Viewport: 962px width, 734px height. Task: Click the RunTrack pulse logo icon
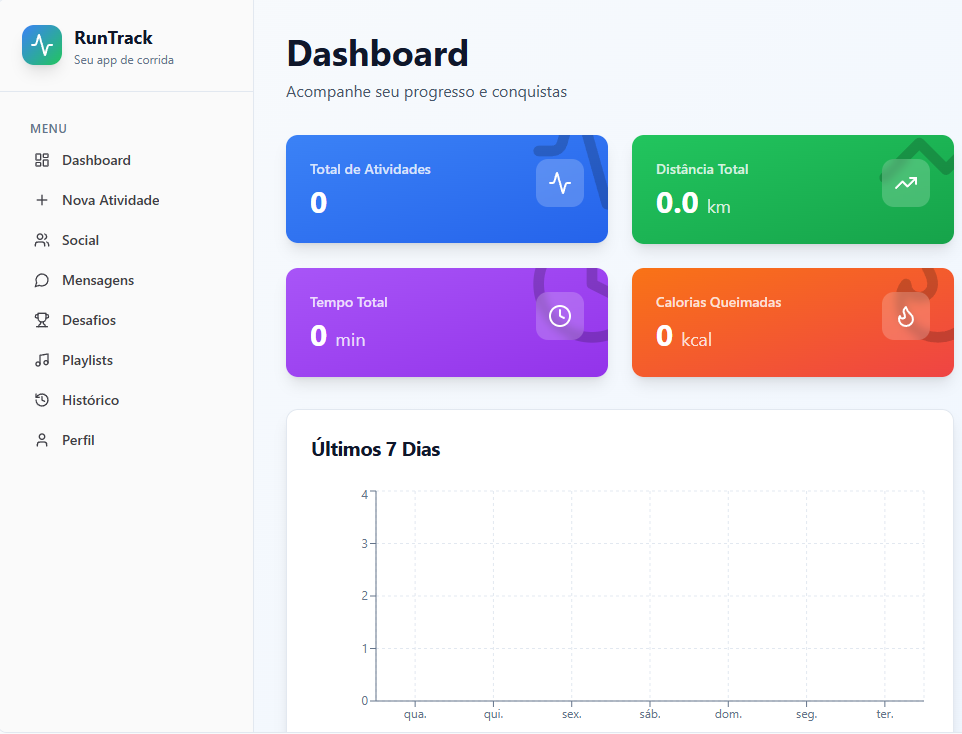pyautogui.click(x=42, y=45)
